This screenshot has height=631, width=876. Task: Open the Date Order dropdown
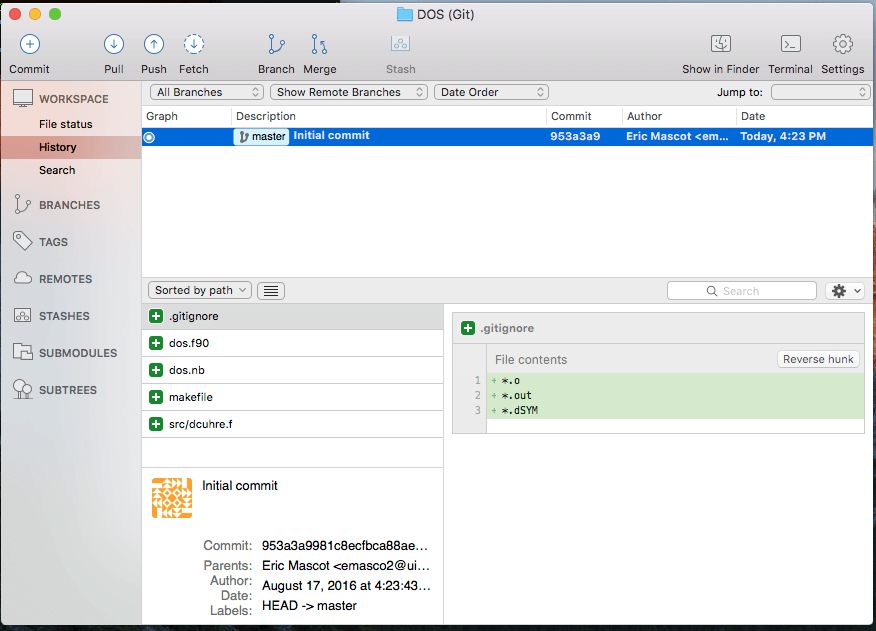point(491,92)
